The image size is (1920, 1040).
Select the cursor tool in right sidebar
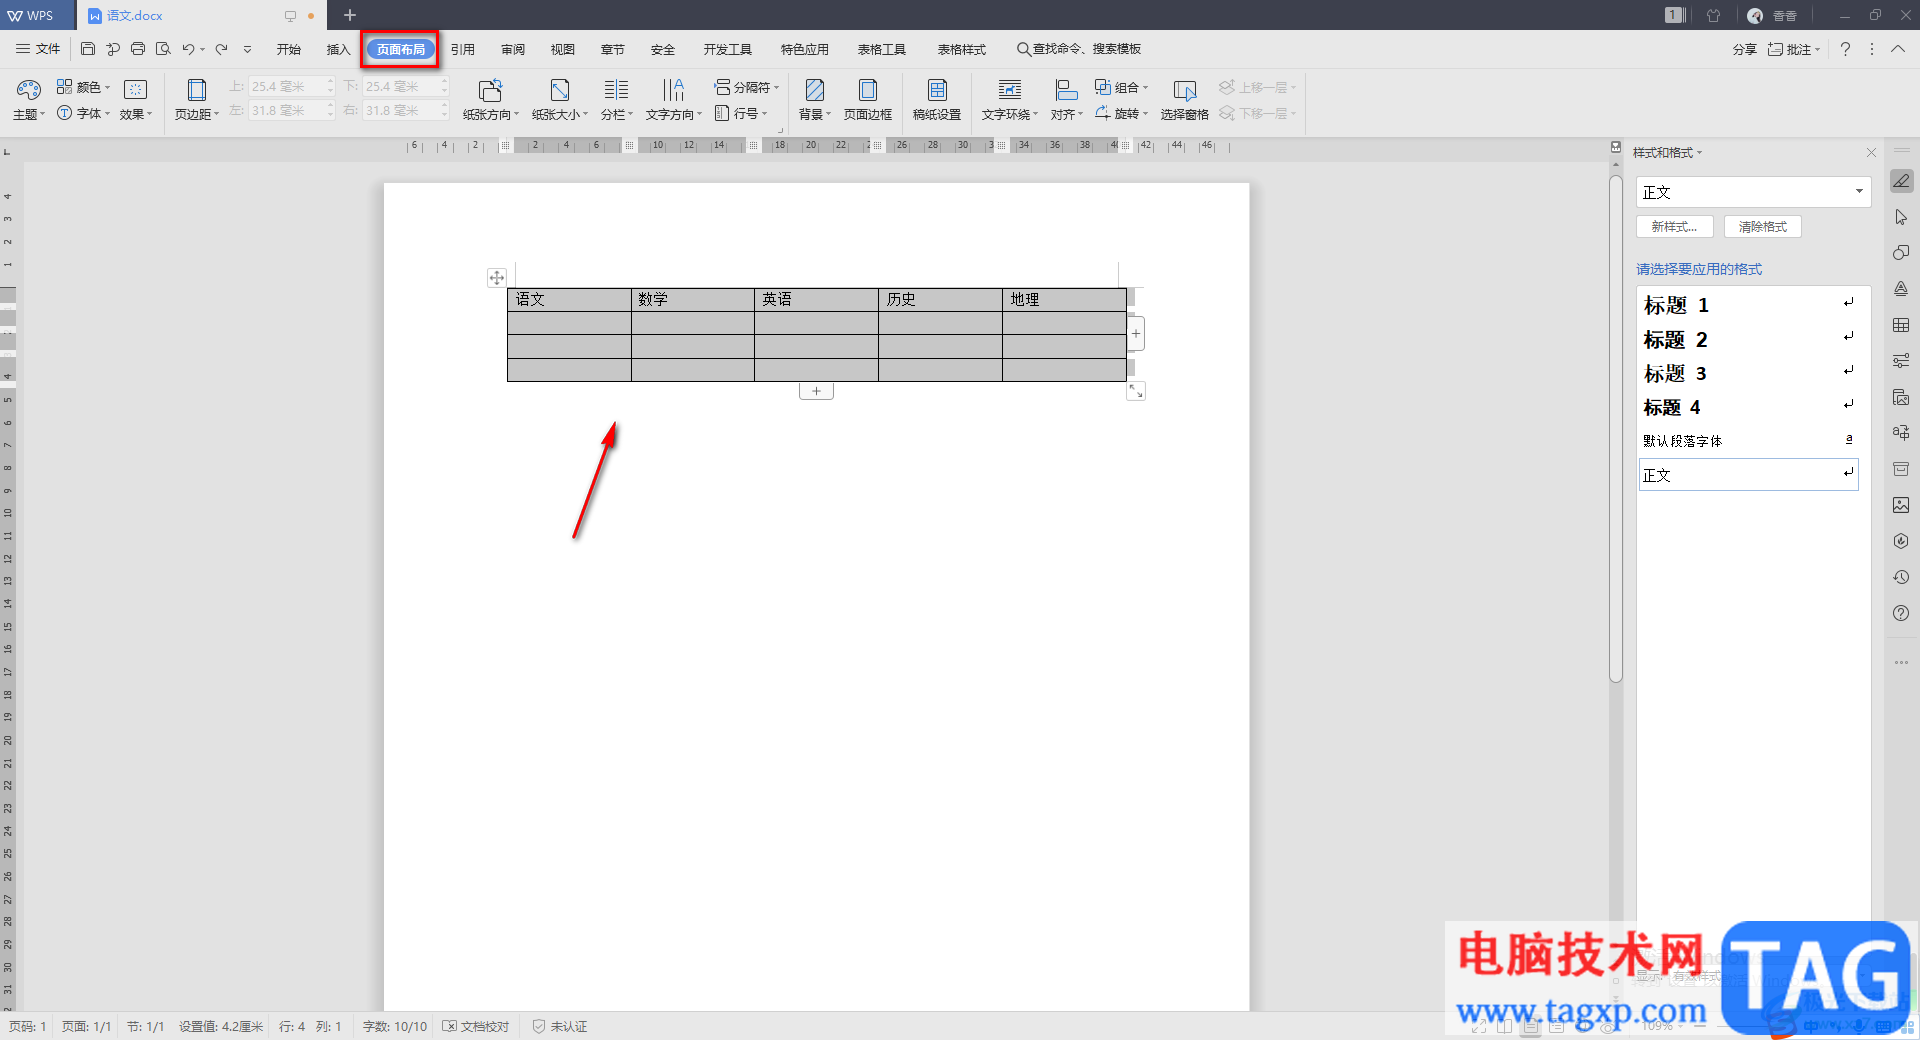click(x=1901, y=217)
